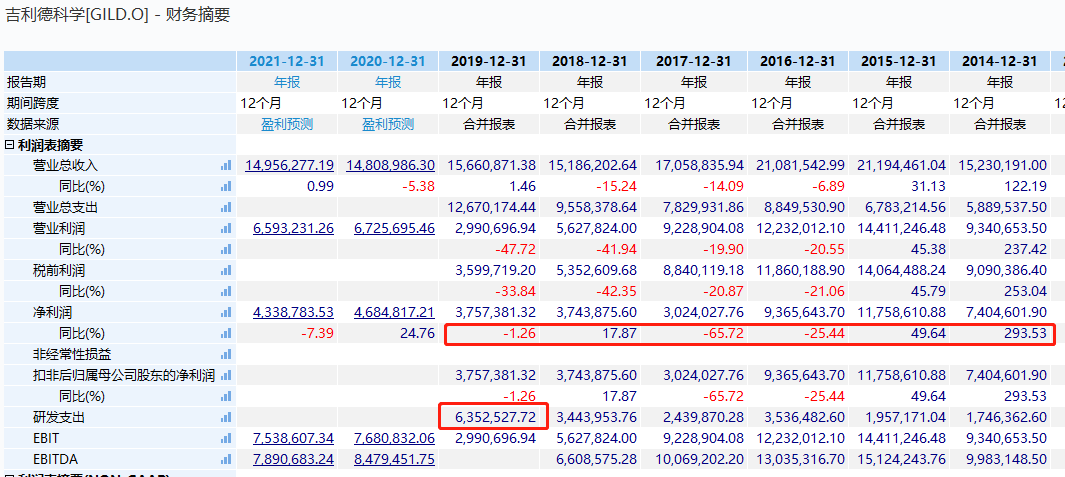Open chart icon for 研发支出 row
The width and height of the screenshot is (1065, 477).
(x=225, y=417)
